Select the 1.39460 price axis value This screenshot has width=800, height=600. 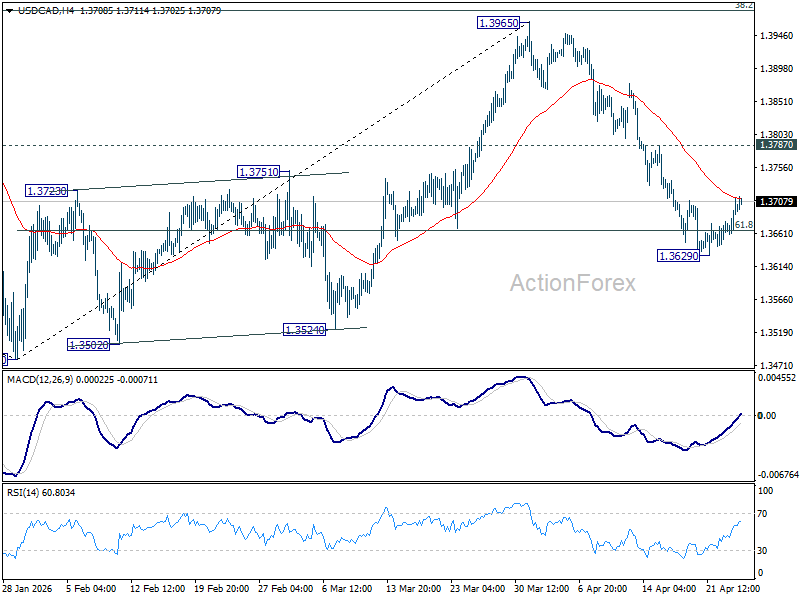click(x=777, y=35)
